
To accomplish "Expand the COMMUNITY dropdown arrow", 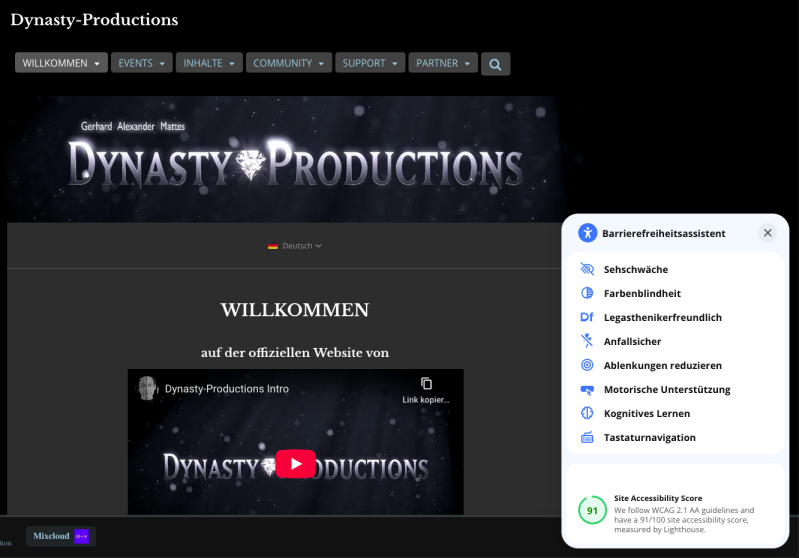I will tap(321, 64).
